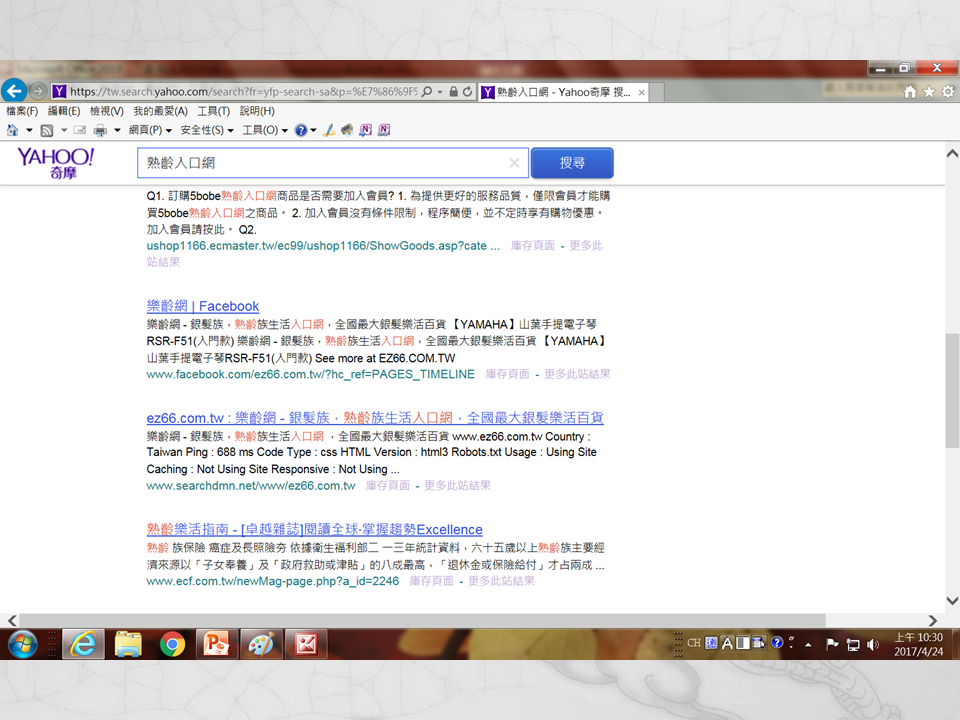
Task: Click the Print icon in command bar
Action: [100, 130]
